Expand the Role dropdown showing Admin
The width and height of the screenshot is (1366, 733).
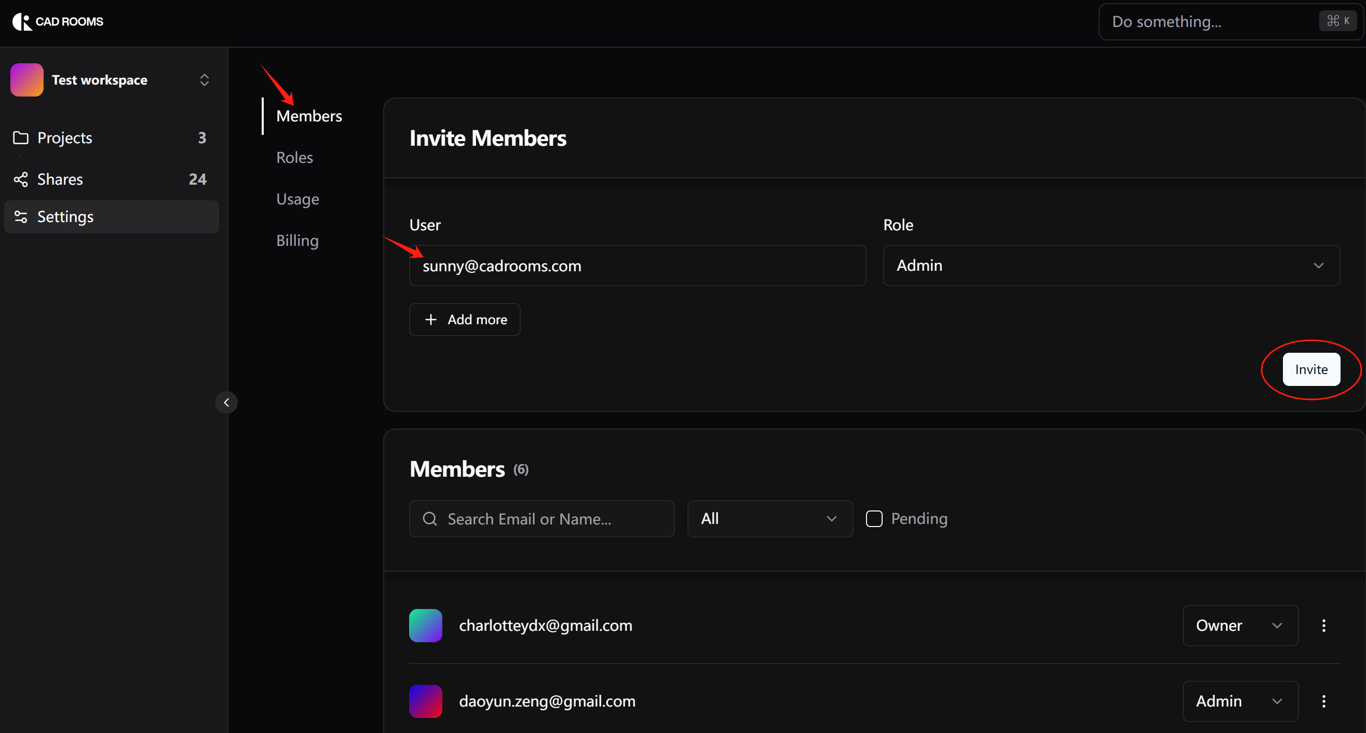(1111, 266)
